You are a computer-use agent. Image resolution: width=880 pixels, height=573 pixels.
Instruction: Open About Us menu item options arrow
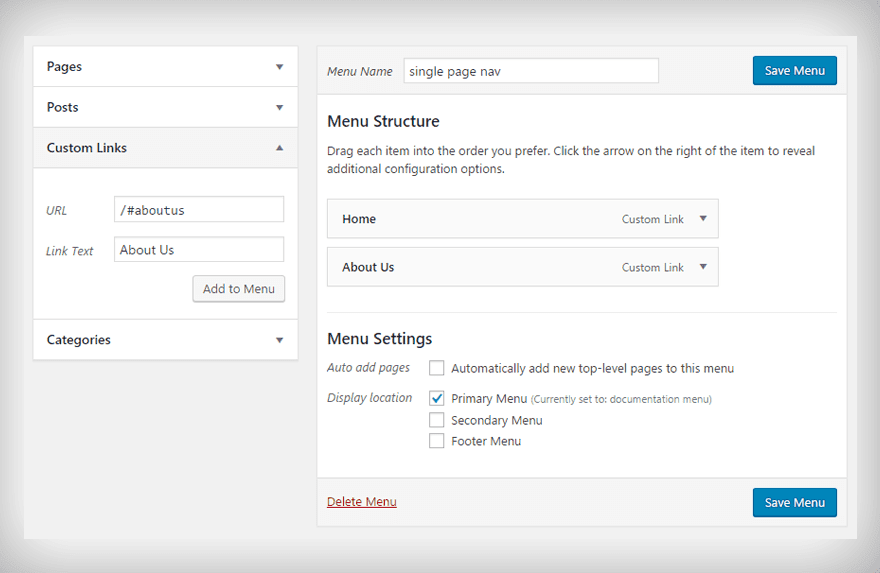tap(703, 267)
